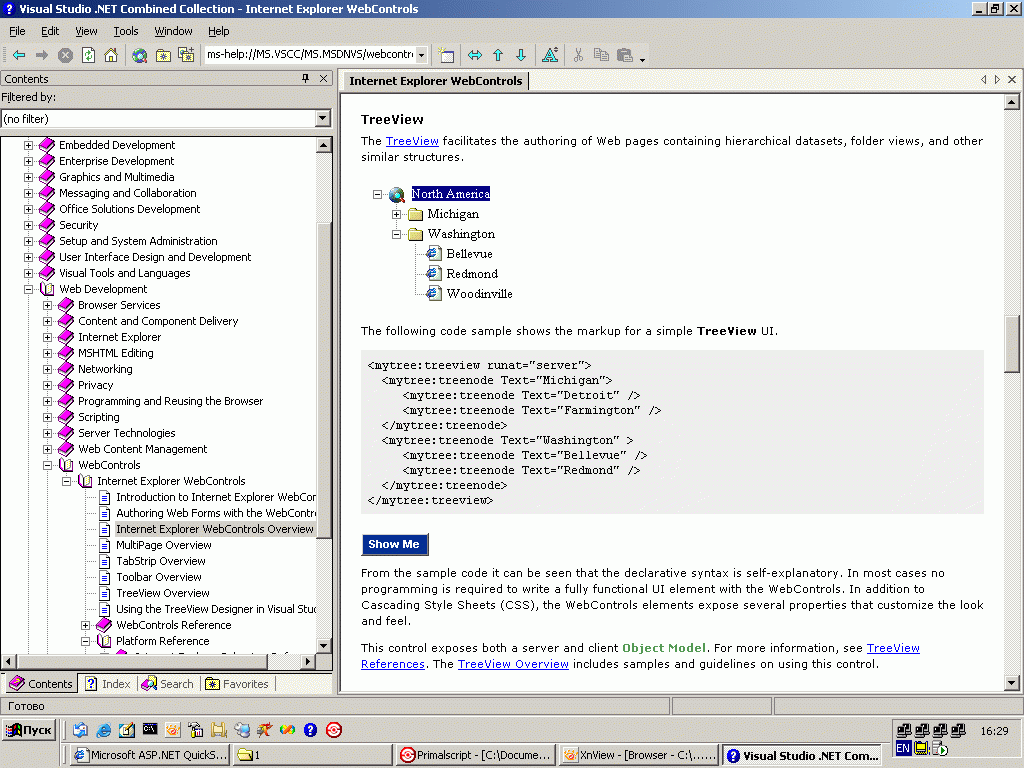Click the ms-help URL address field
1024x768 pixels.
click(x=310, y=55)
